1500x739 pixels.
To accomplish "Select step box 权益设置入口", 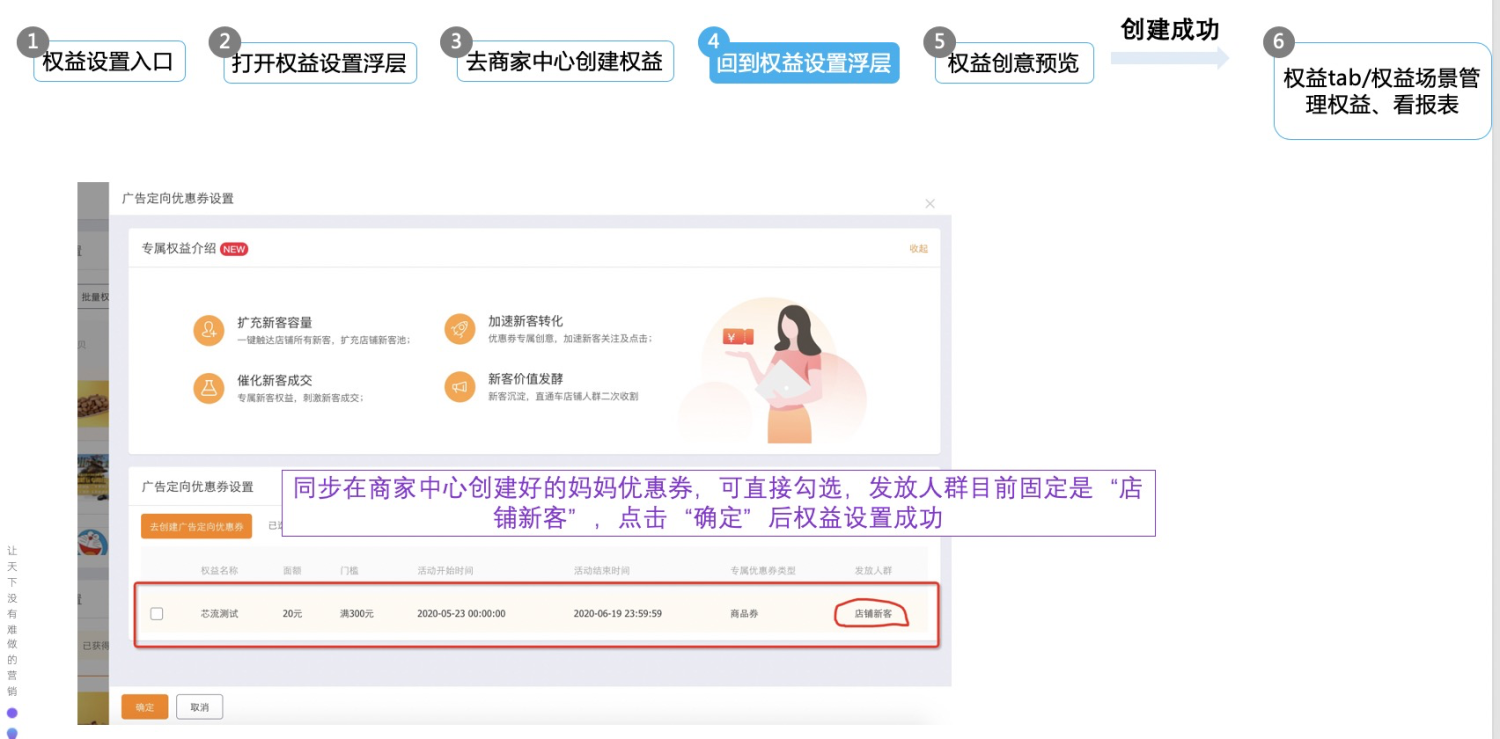I will click(109, 61).
